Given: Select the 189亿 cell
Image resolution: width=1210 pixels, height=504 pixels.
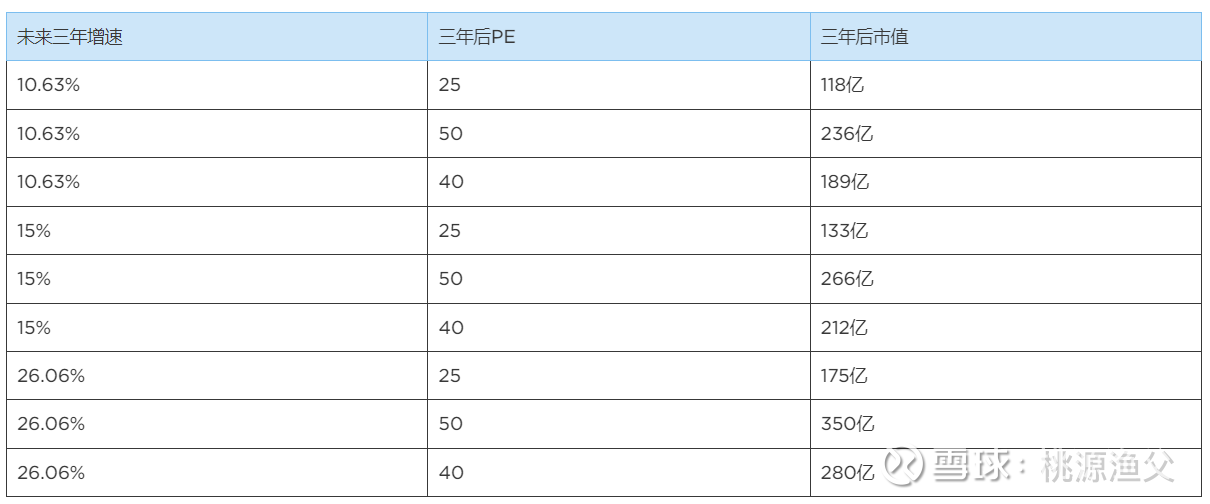Looking at the screenshot, I should click(845, 182).
